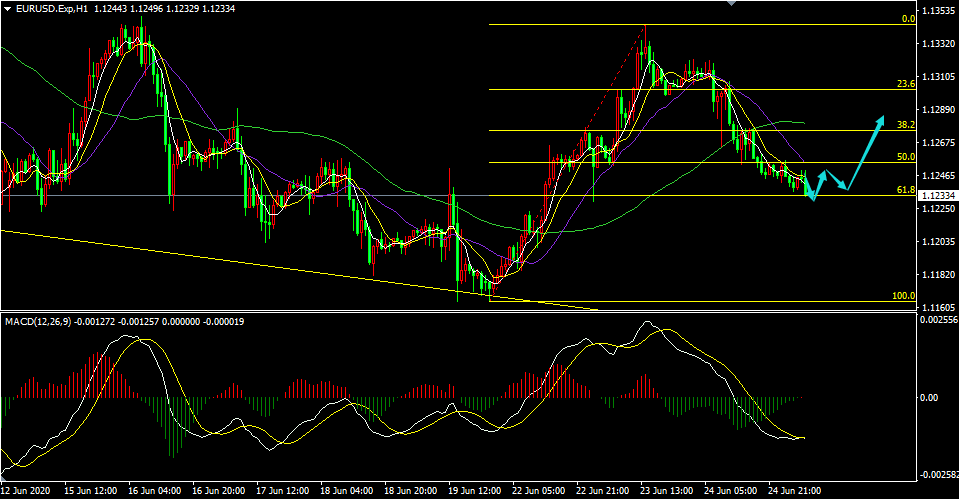959x499 pixels.
Task: Click the current price tag 1.12334 on axis
Action: [x=936, y=196]
